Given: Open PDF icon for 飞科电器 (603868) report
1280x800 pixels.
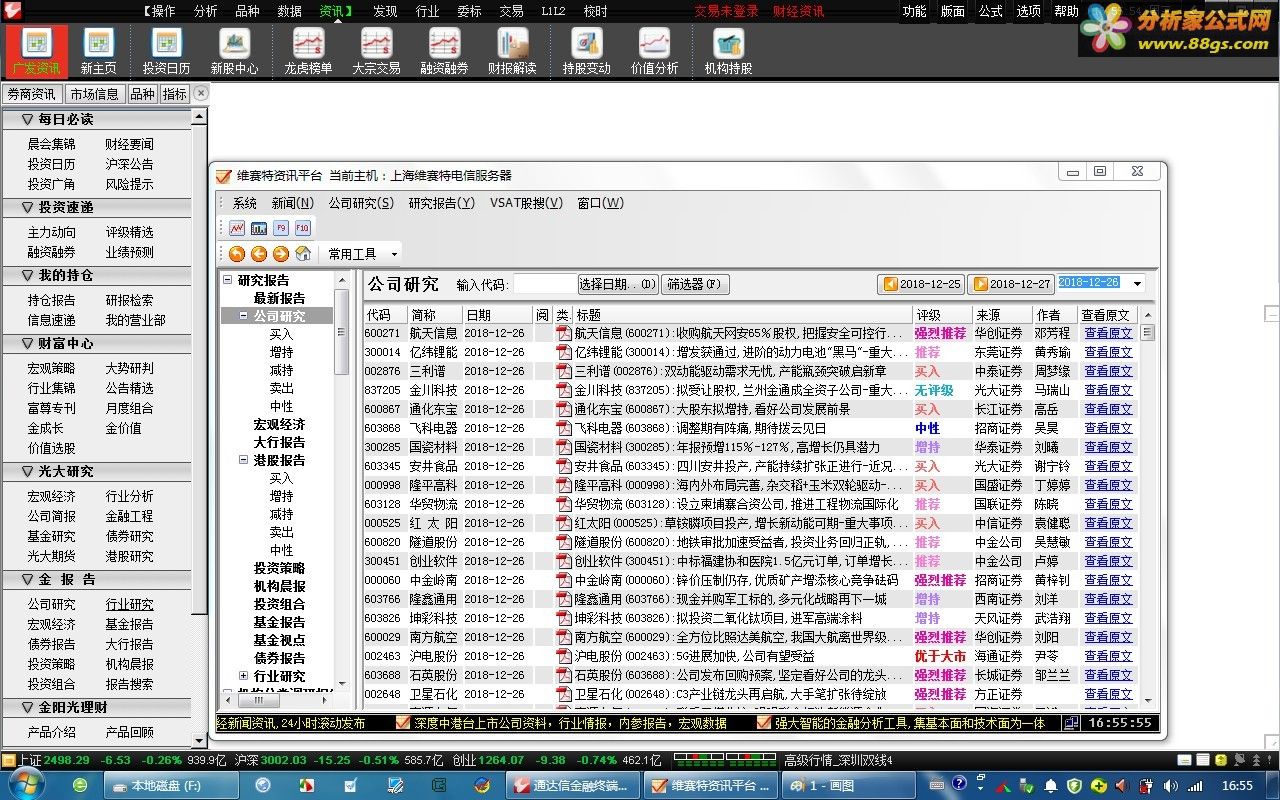Looking at the screenshot, I should coord(564,428).
